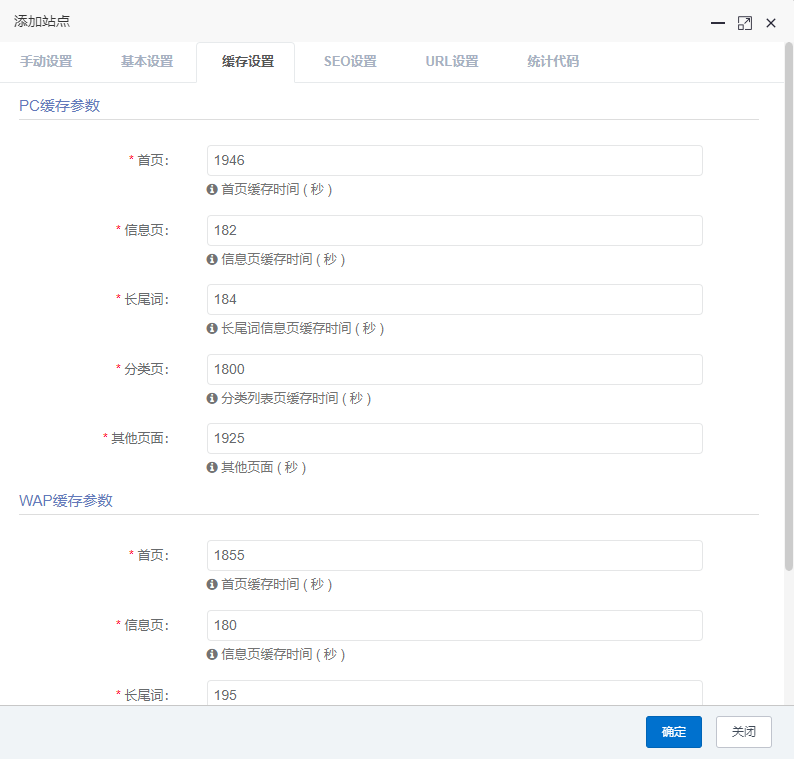This screenshot has height=759, width=794.
Task: Click info icon under WAP 信息页 field
Action: [212, 654]
